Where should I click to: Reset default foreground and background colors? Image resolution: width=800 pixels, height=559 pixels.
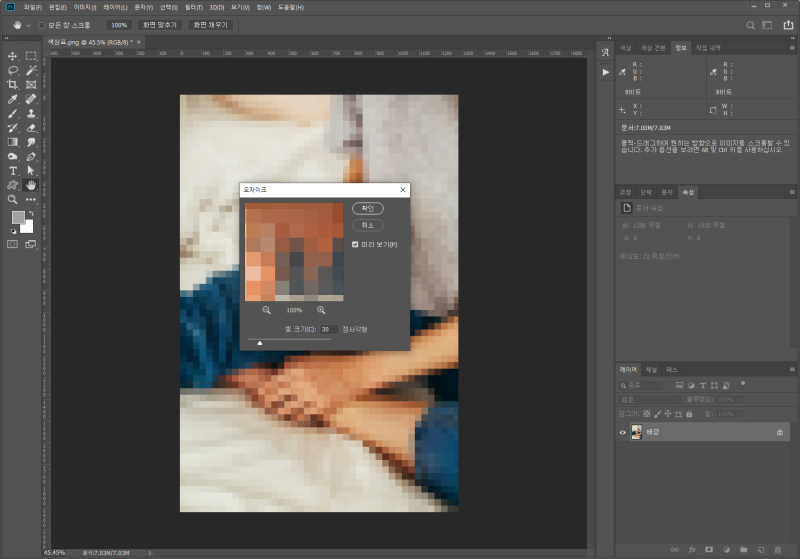[13, 231]
